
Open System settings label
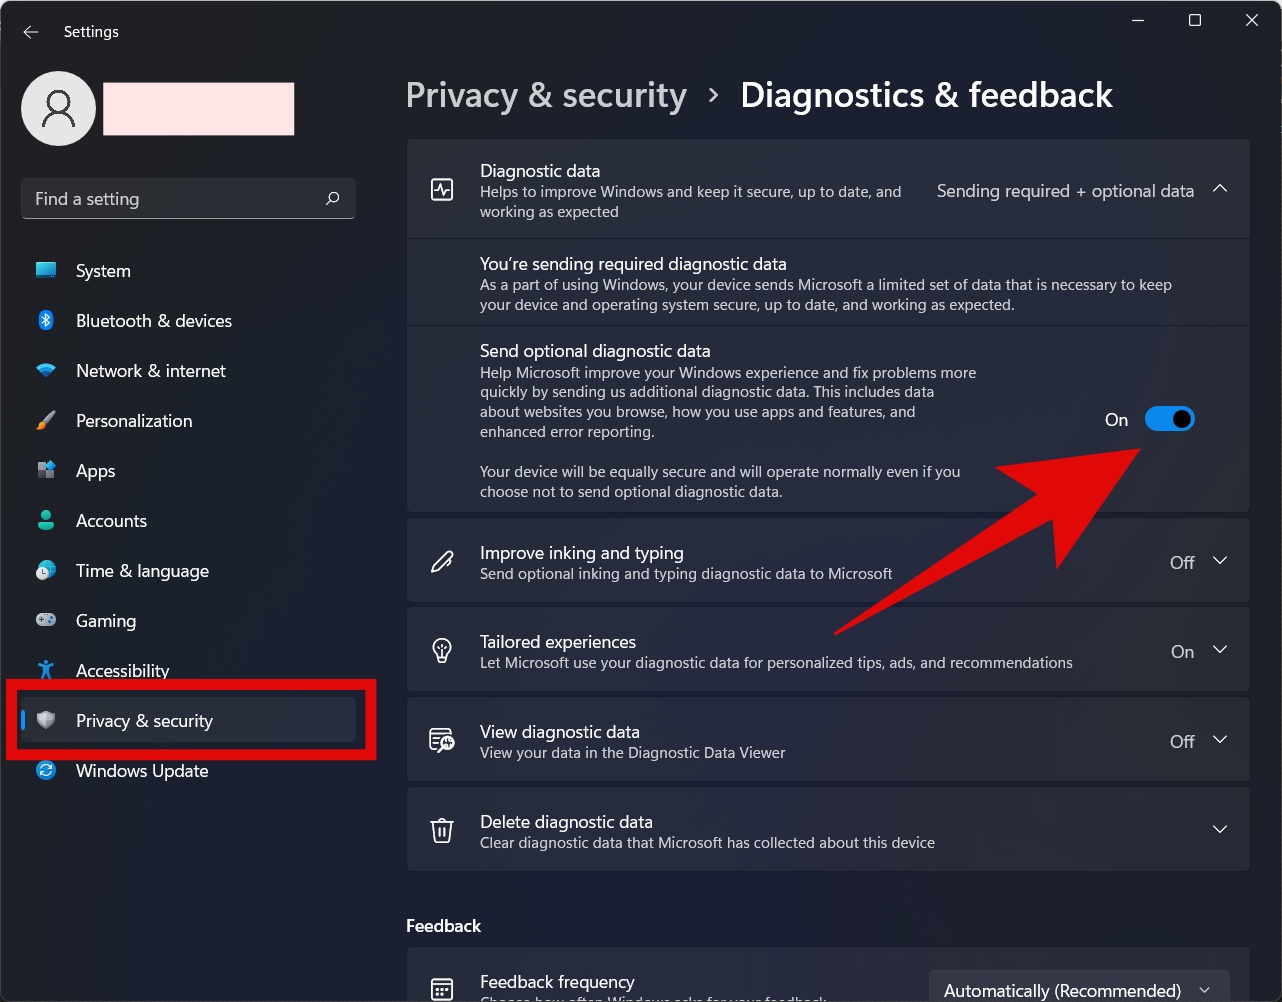pos(103,271)
